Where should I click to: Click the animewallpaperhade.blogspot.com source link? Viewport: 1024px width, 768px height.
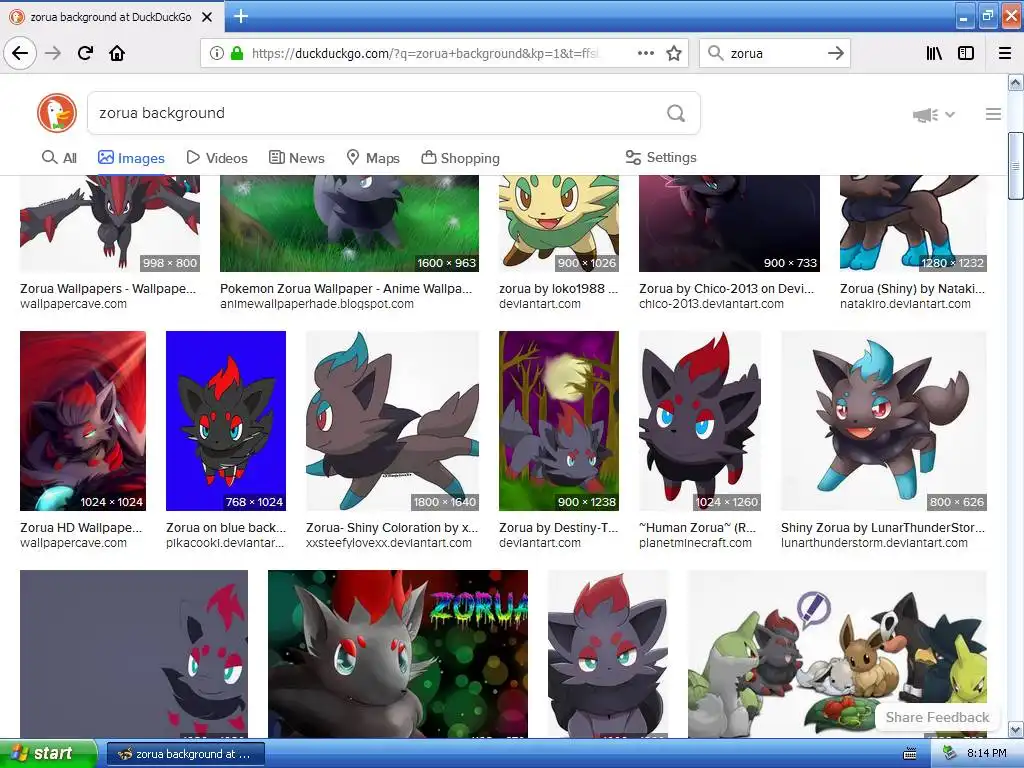click(317, 304)
